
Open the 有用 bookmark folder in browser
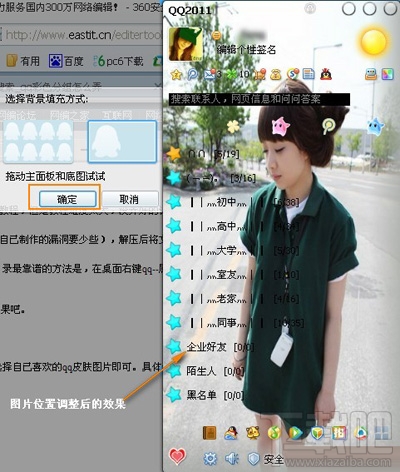[x=23, y=61]
